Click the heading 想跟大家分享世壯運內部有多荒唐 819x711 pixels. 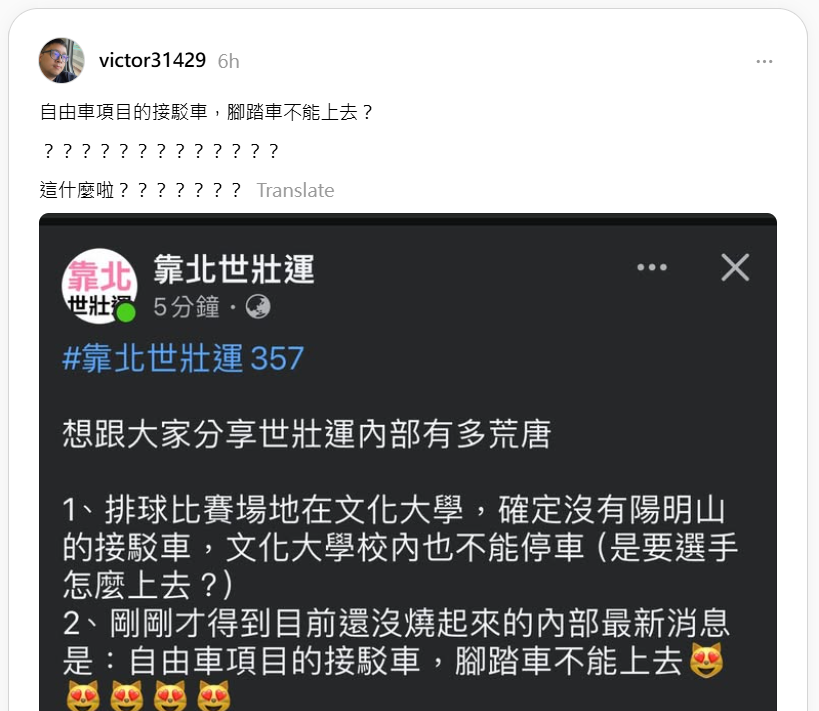coord(307,434)
